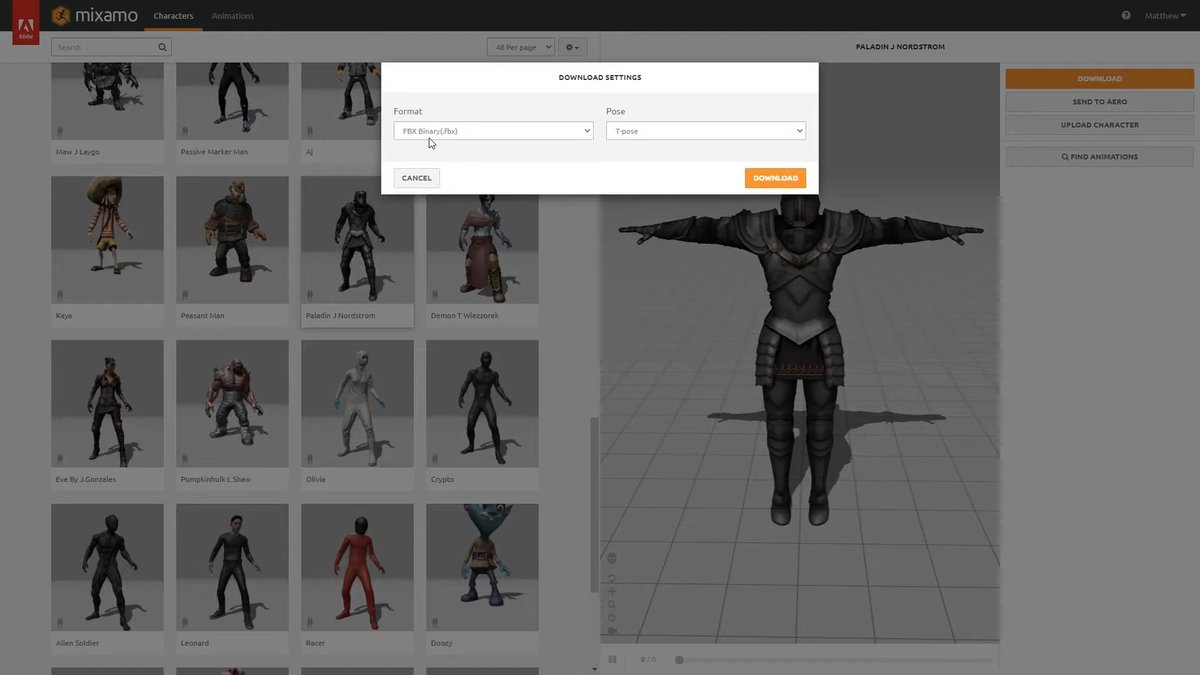Select the Leonard character thumbnail

232,568
